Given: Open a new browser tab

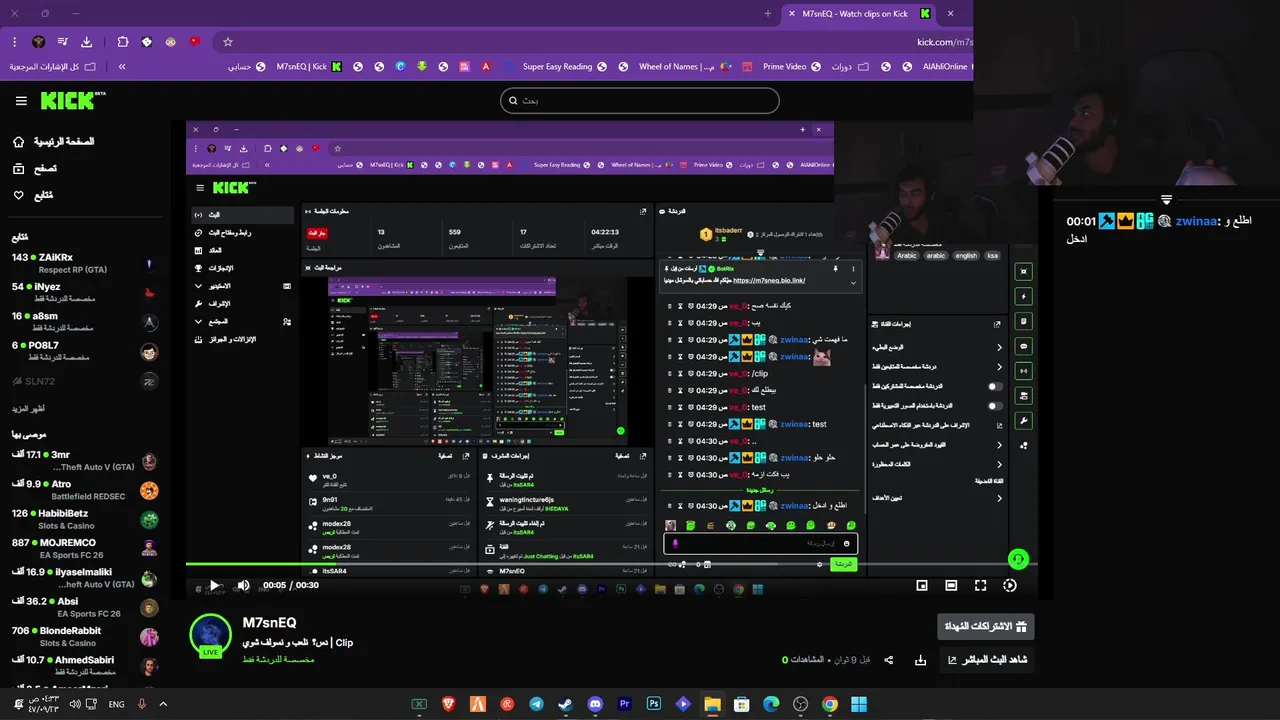Looking at the screenshot, I should [767, 14].
